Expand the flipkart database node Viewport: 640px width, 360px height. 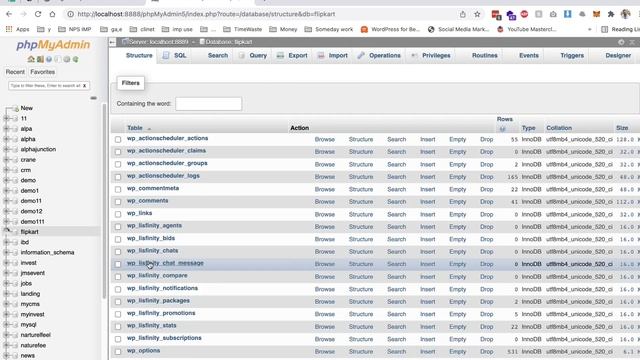coord(6,231)
